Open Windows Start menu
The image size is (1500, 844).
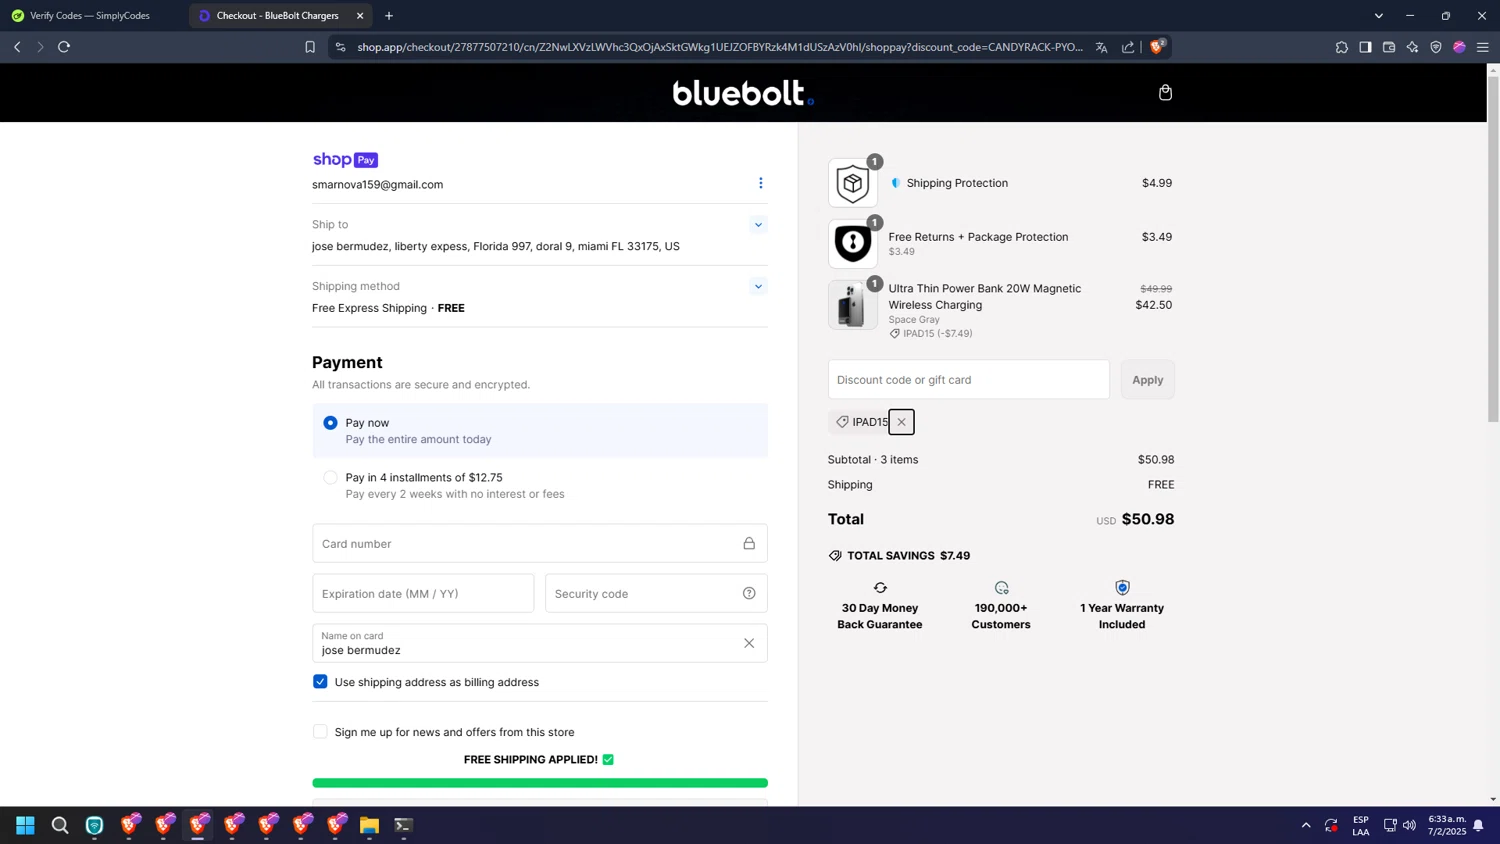[25, 825]
